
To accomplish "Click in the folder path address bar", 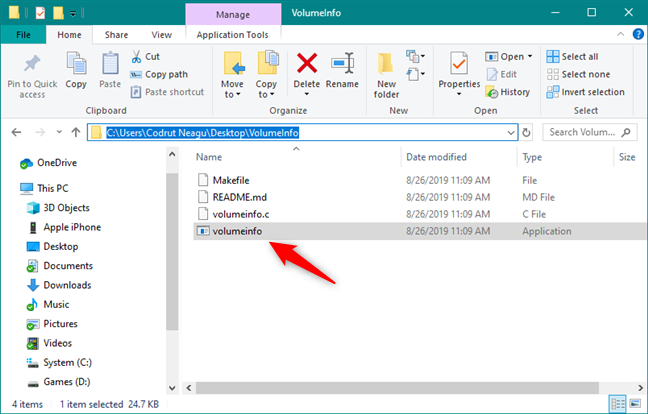I will (302, 133).
